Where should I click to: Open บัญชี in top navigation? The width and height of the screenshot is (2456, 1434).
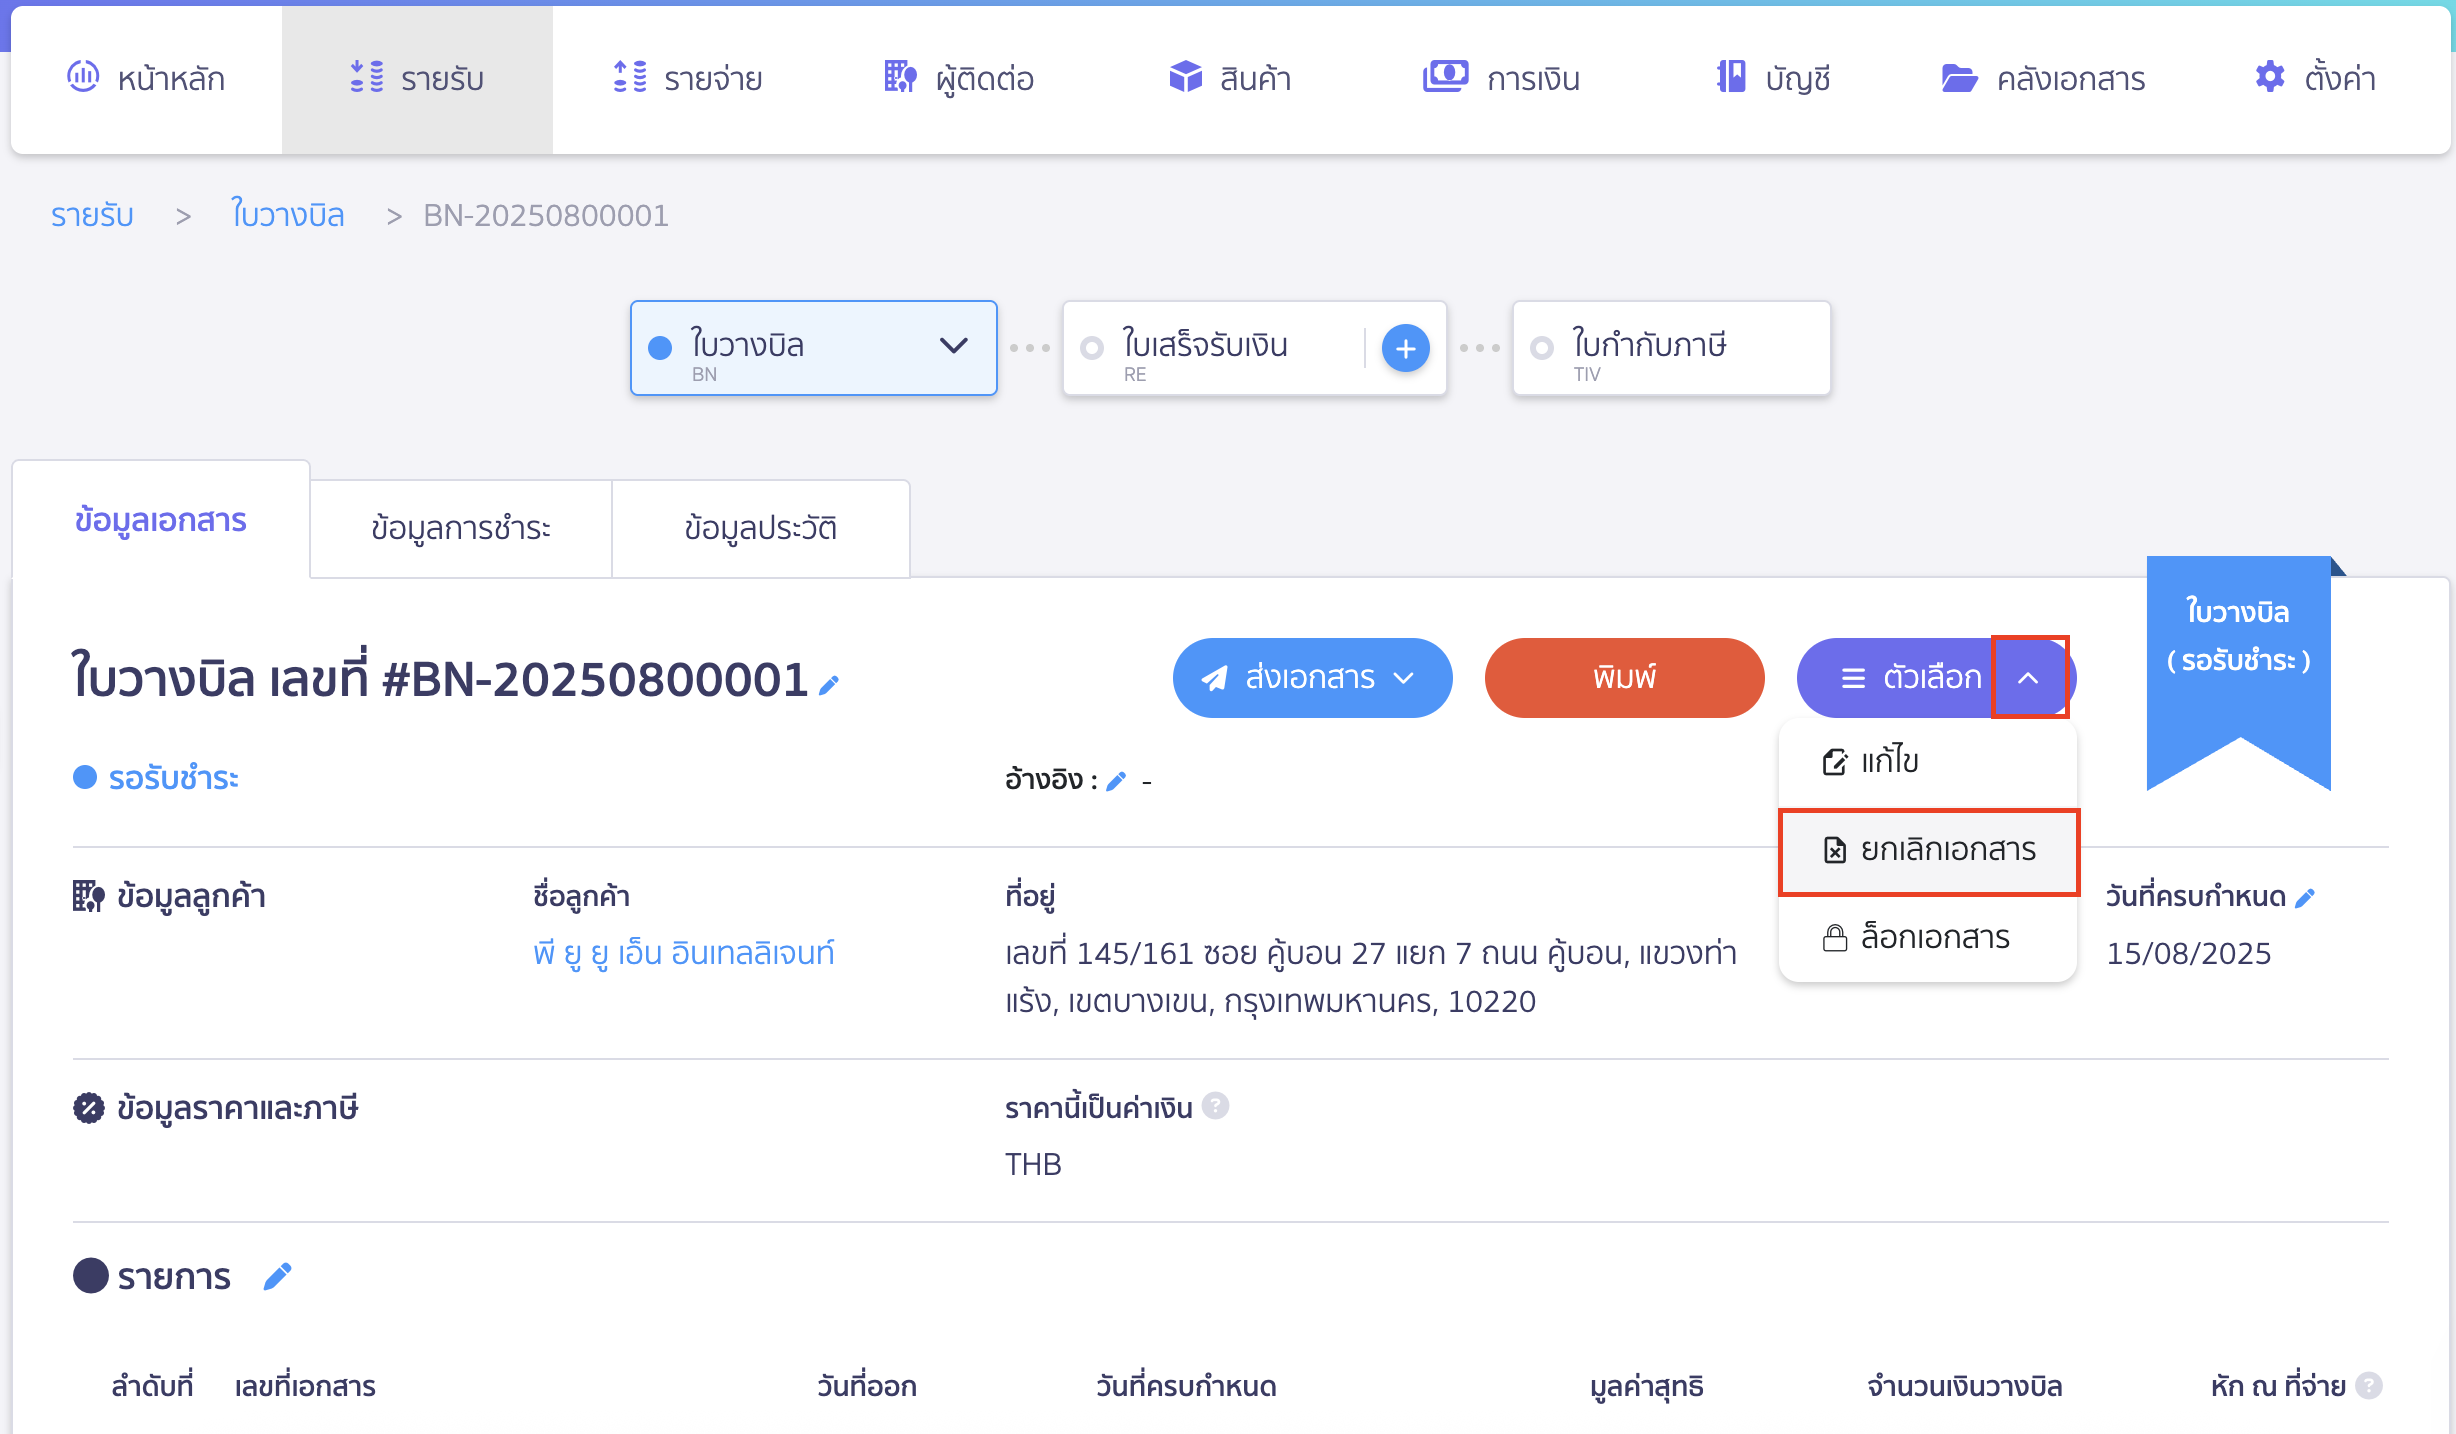click(x=1774, y=78)
